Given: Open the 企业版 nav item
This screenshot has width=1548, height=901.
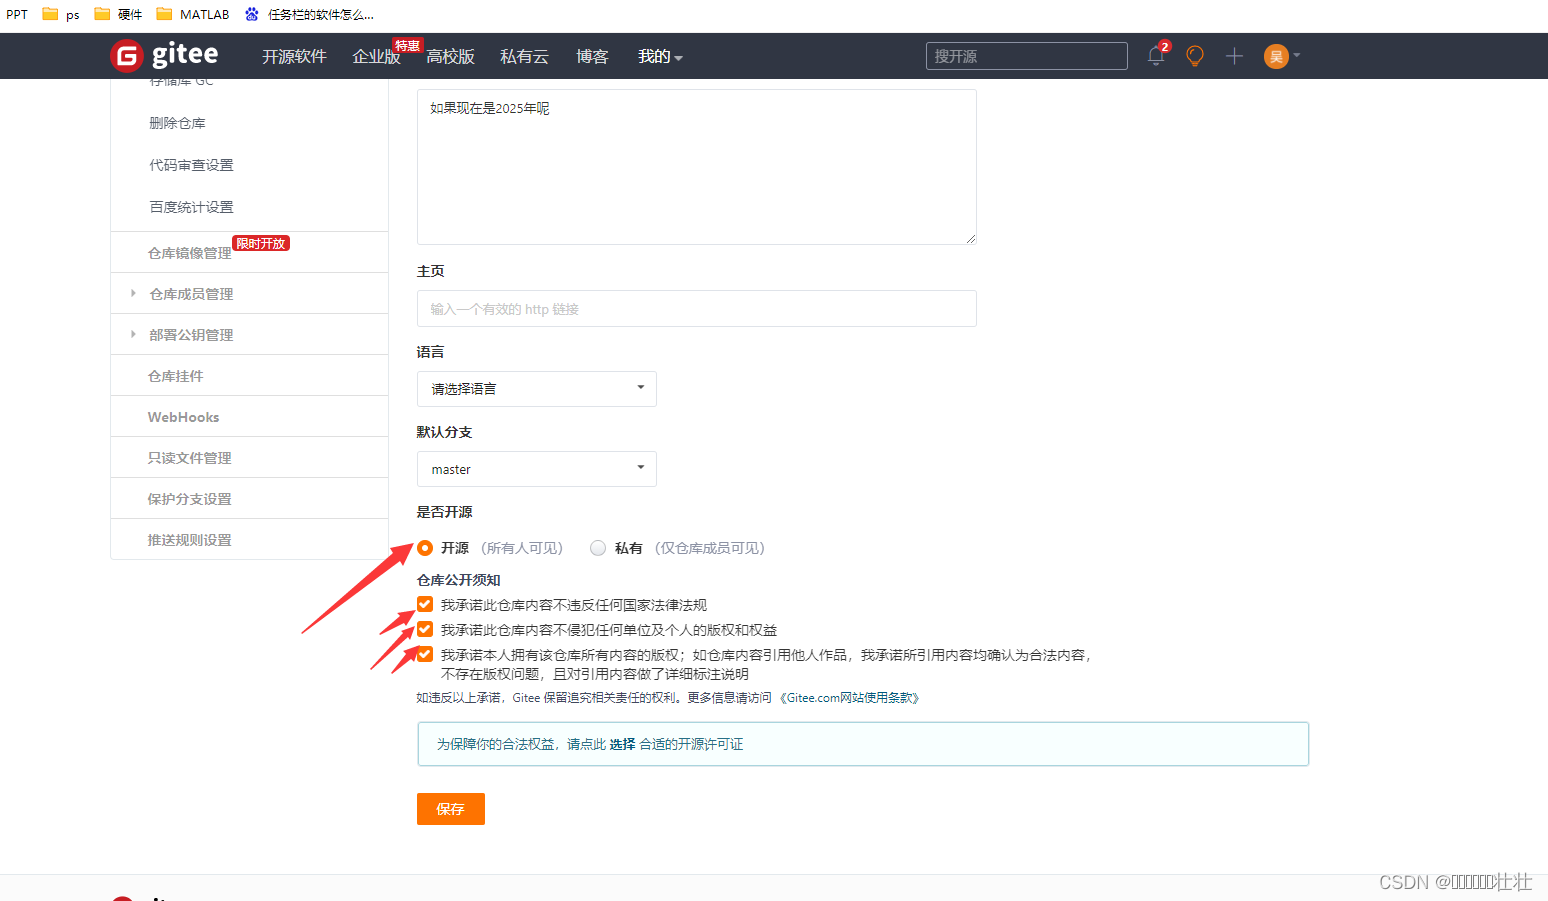Looking at the screenshot, I should 376,57.
